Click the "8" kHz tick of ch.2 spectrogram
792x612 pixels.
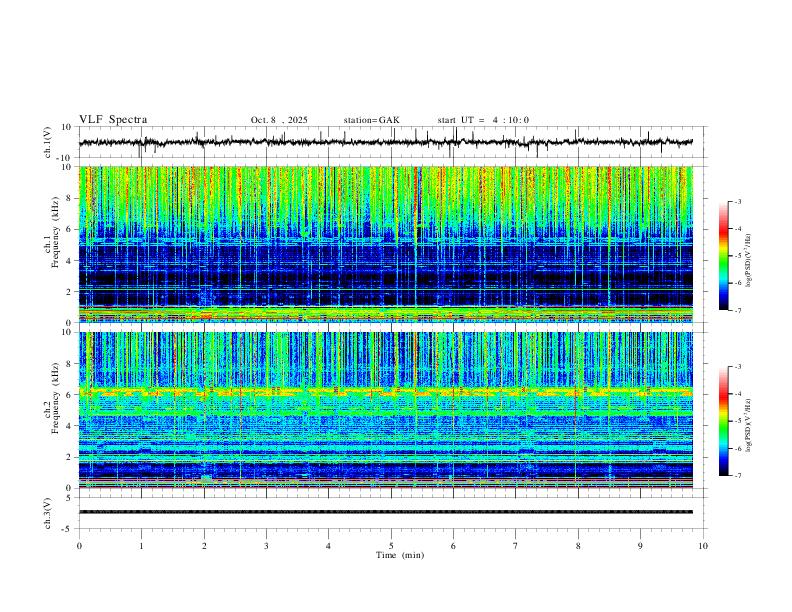(70, 364)
